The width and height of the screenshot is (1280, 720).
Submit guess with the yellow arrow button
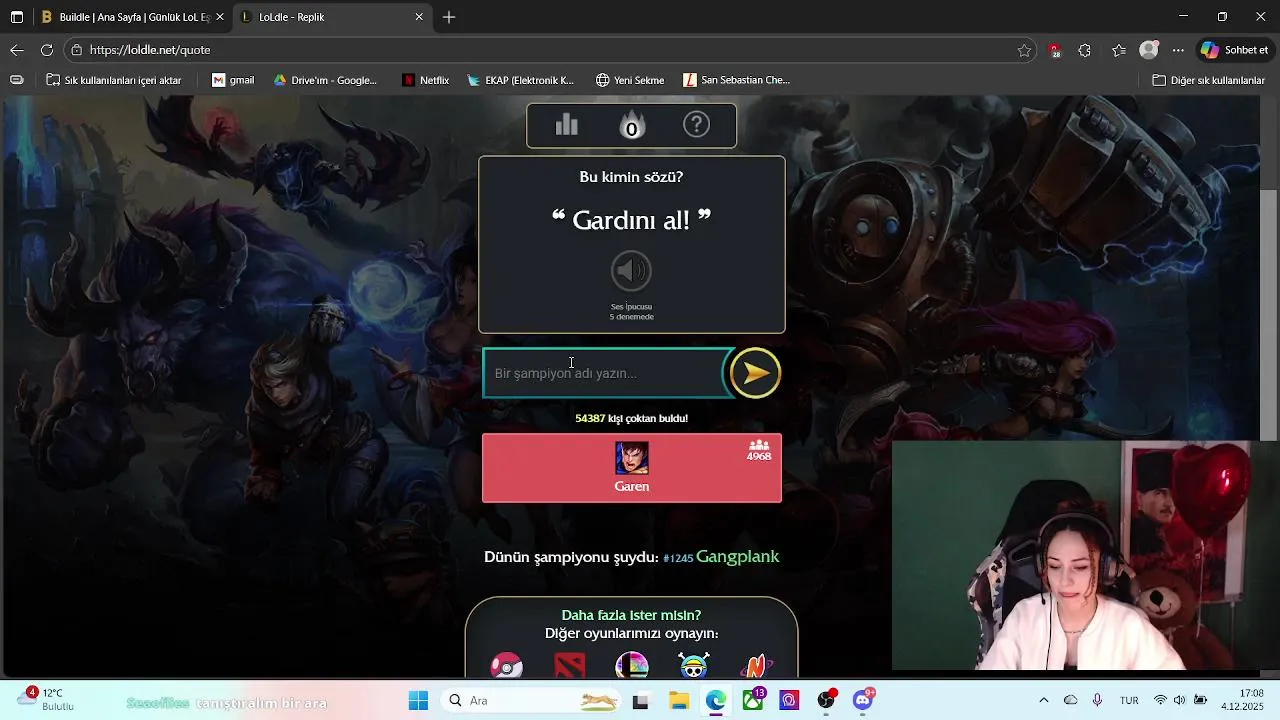755,373
